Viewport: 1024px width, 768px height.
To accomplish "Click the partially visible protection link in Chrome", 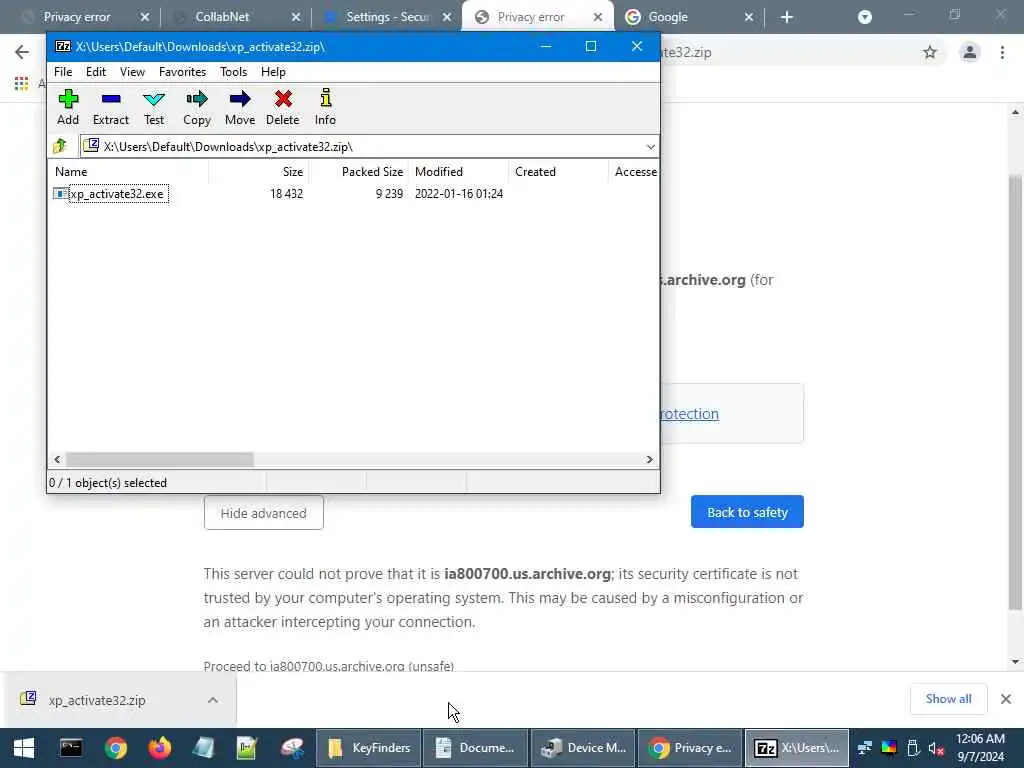I will [x=689, y=414].
